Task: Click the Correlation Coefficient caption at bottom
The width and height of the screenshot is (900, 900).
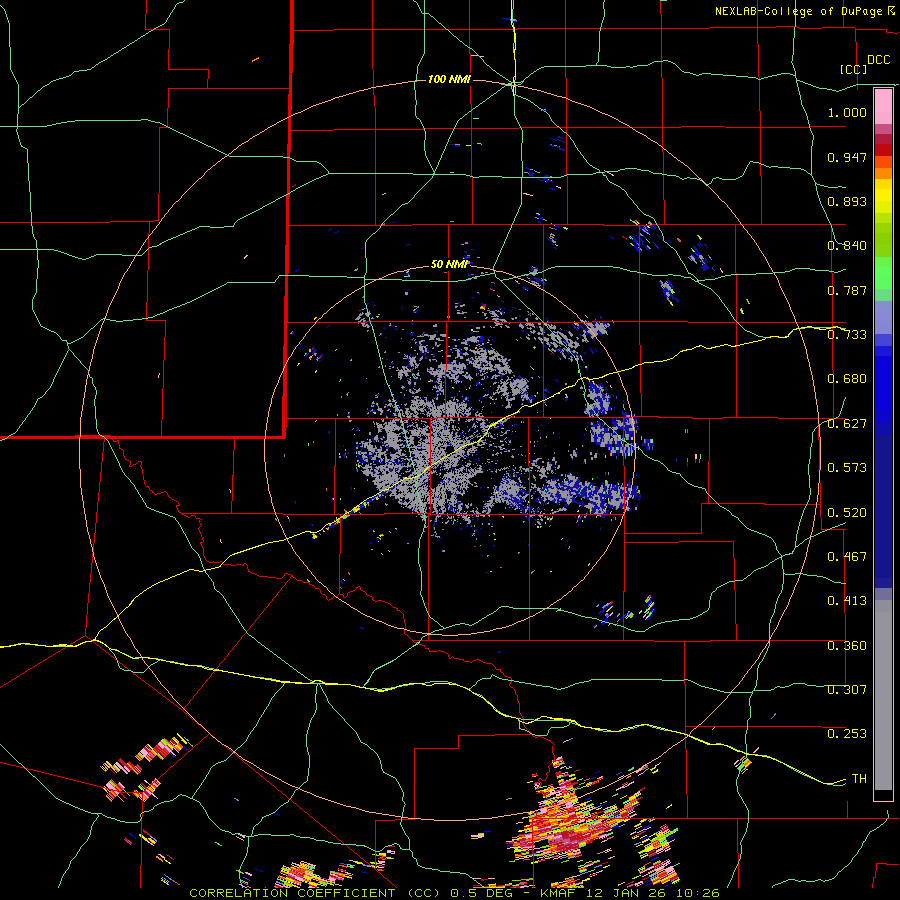Action: (x=454, y=893)
